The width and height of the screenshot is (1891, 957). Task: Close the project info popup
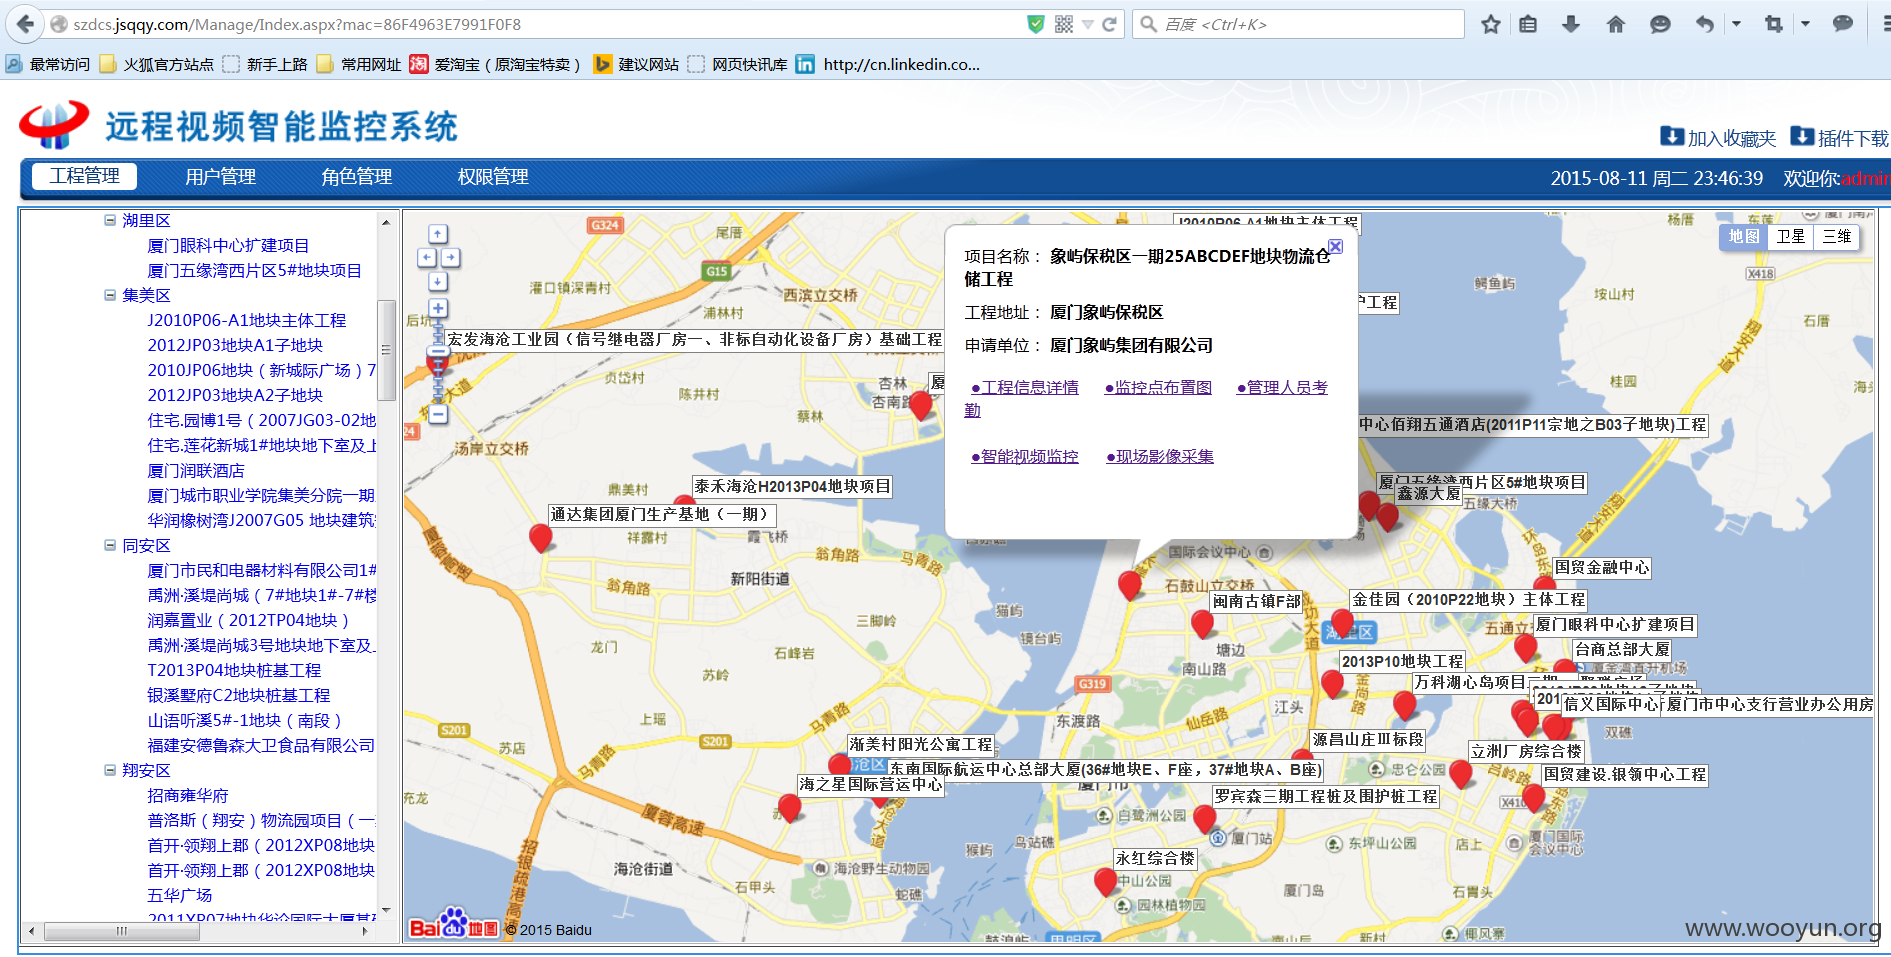click(1335, 246)
